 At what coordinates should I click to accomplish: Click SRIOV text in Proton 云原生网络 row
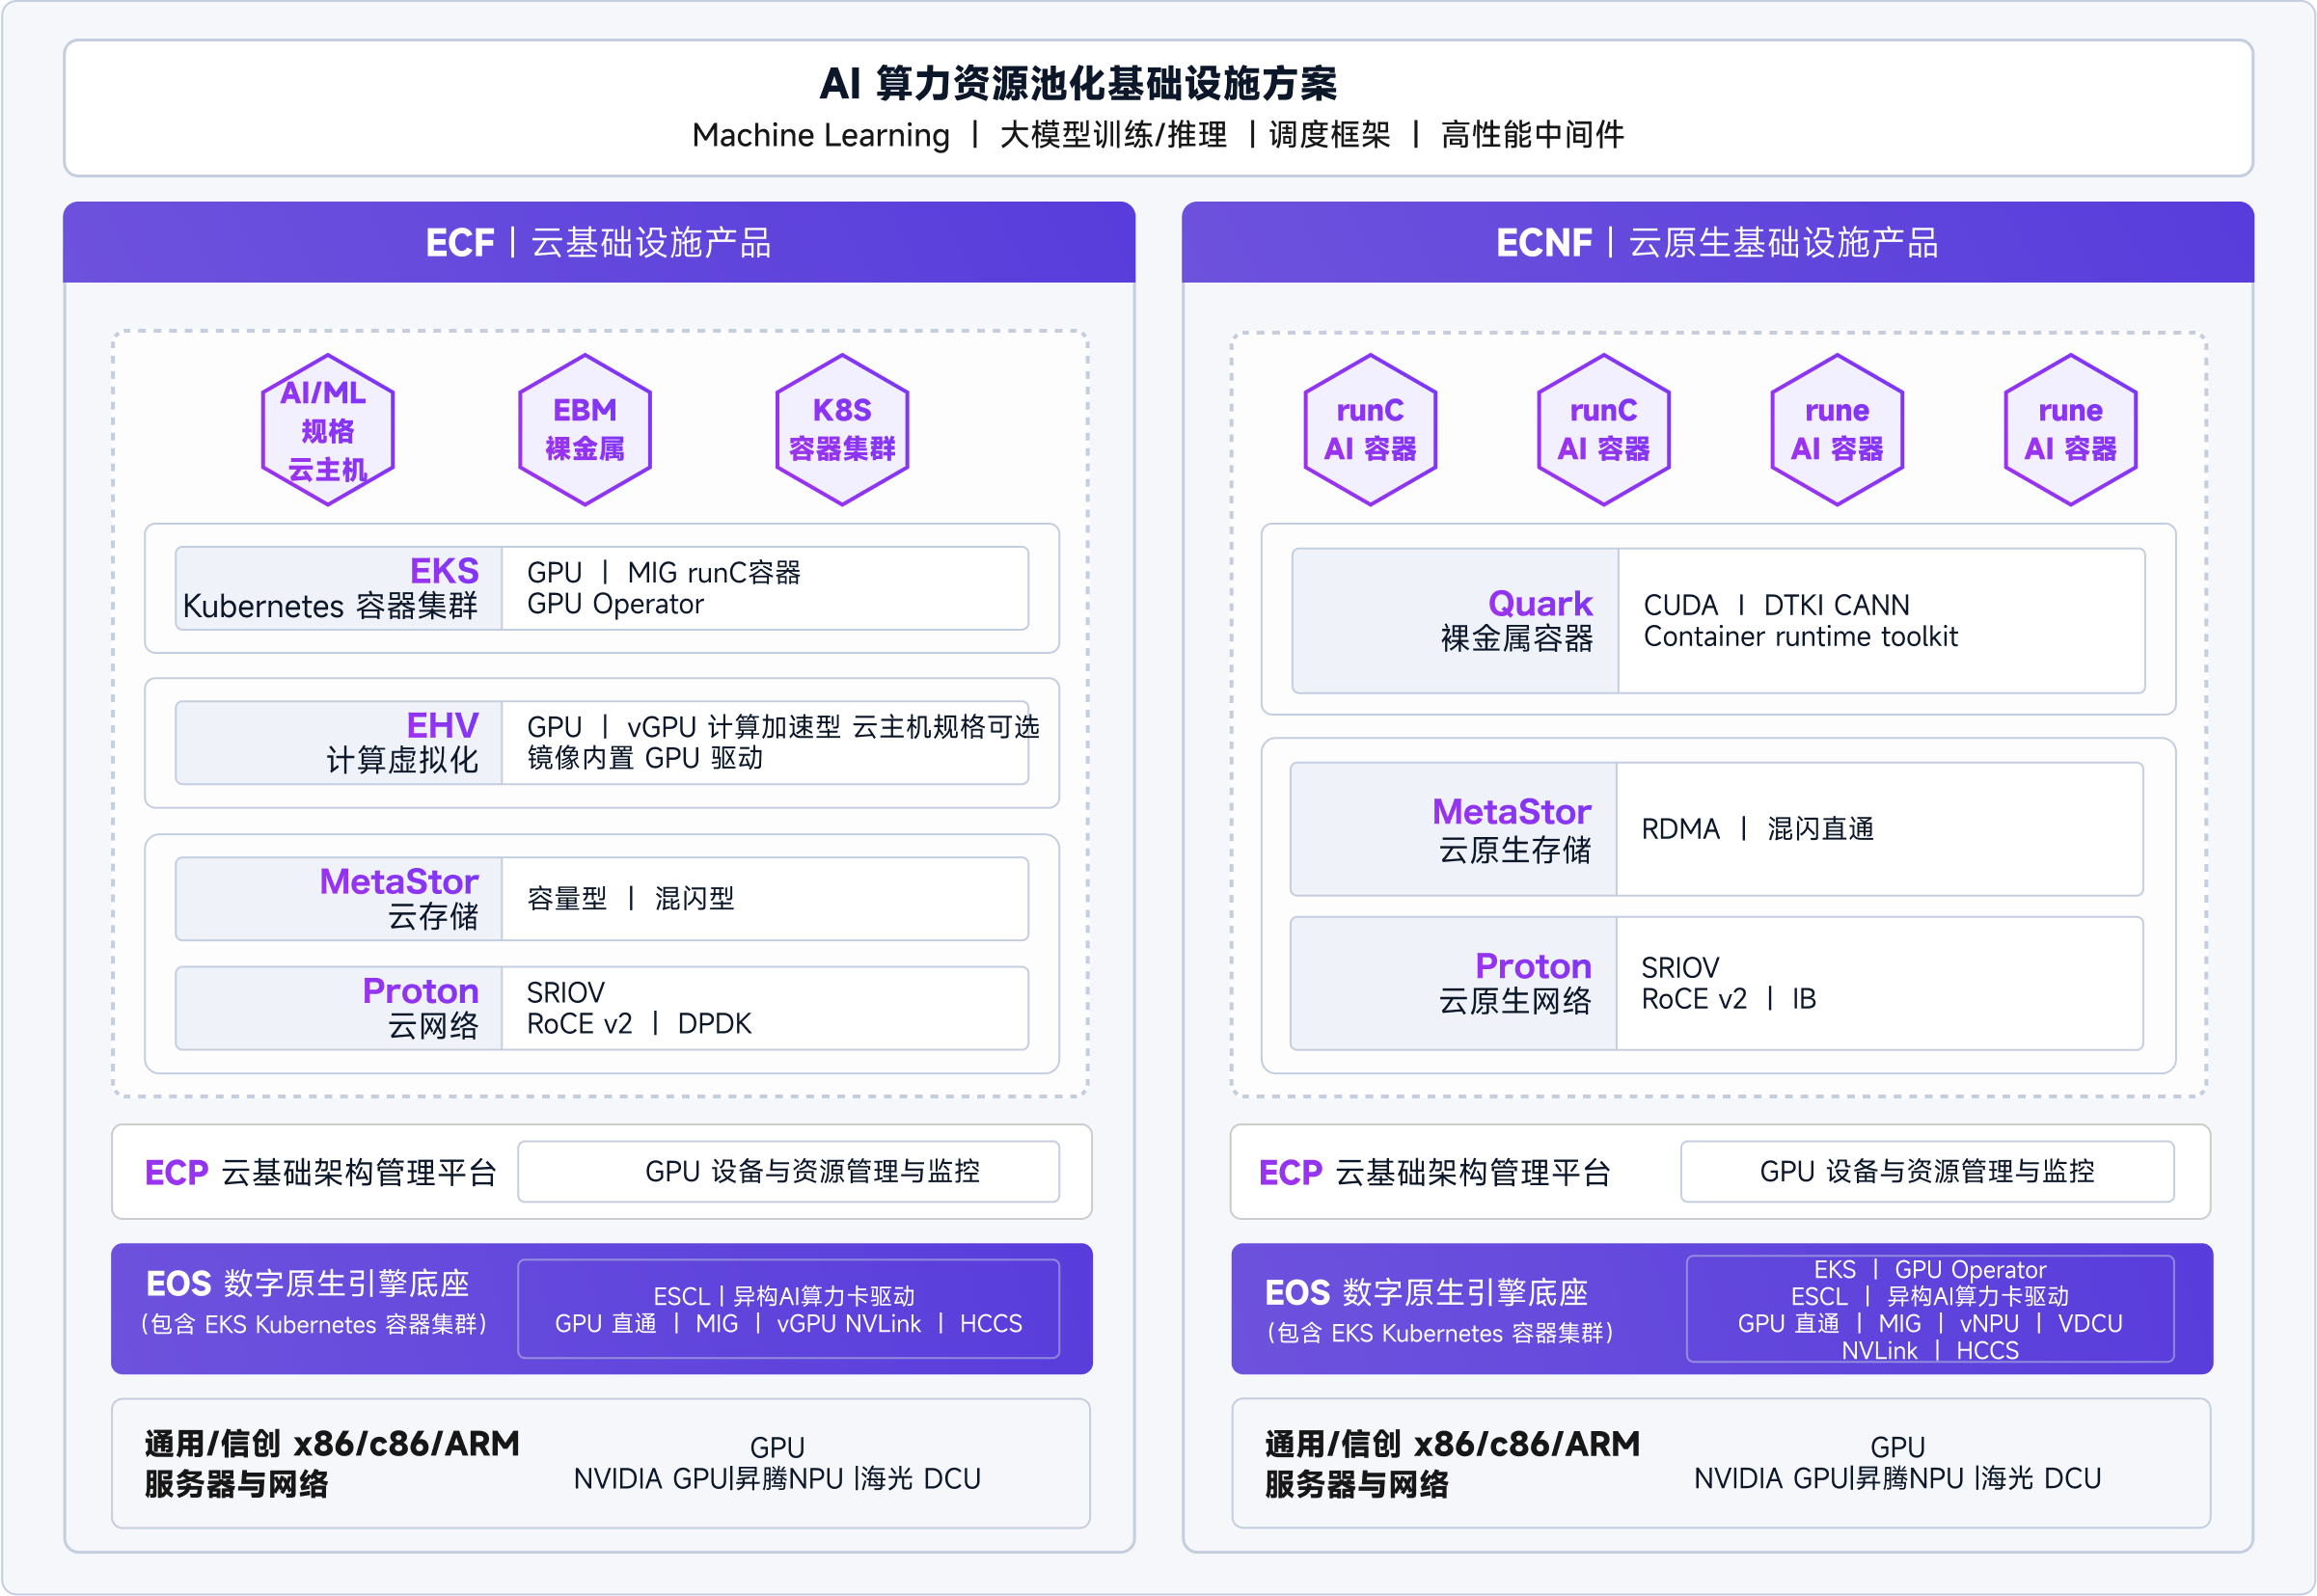coord(1681,968)
